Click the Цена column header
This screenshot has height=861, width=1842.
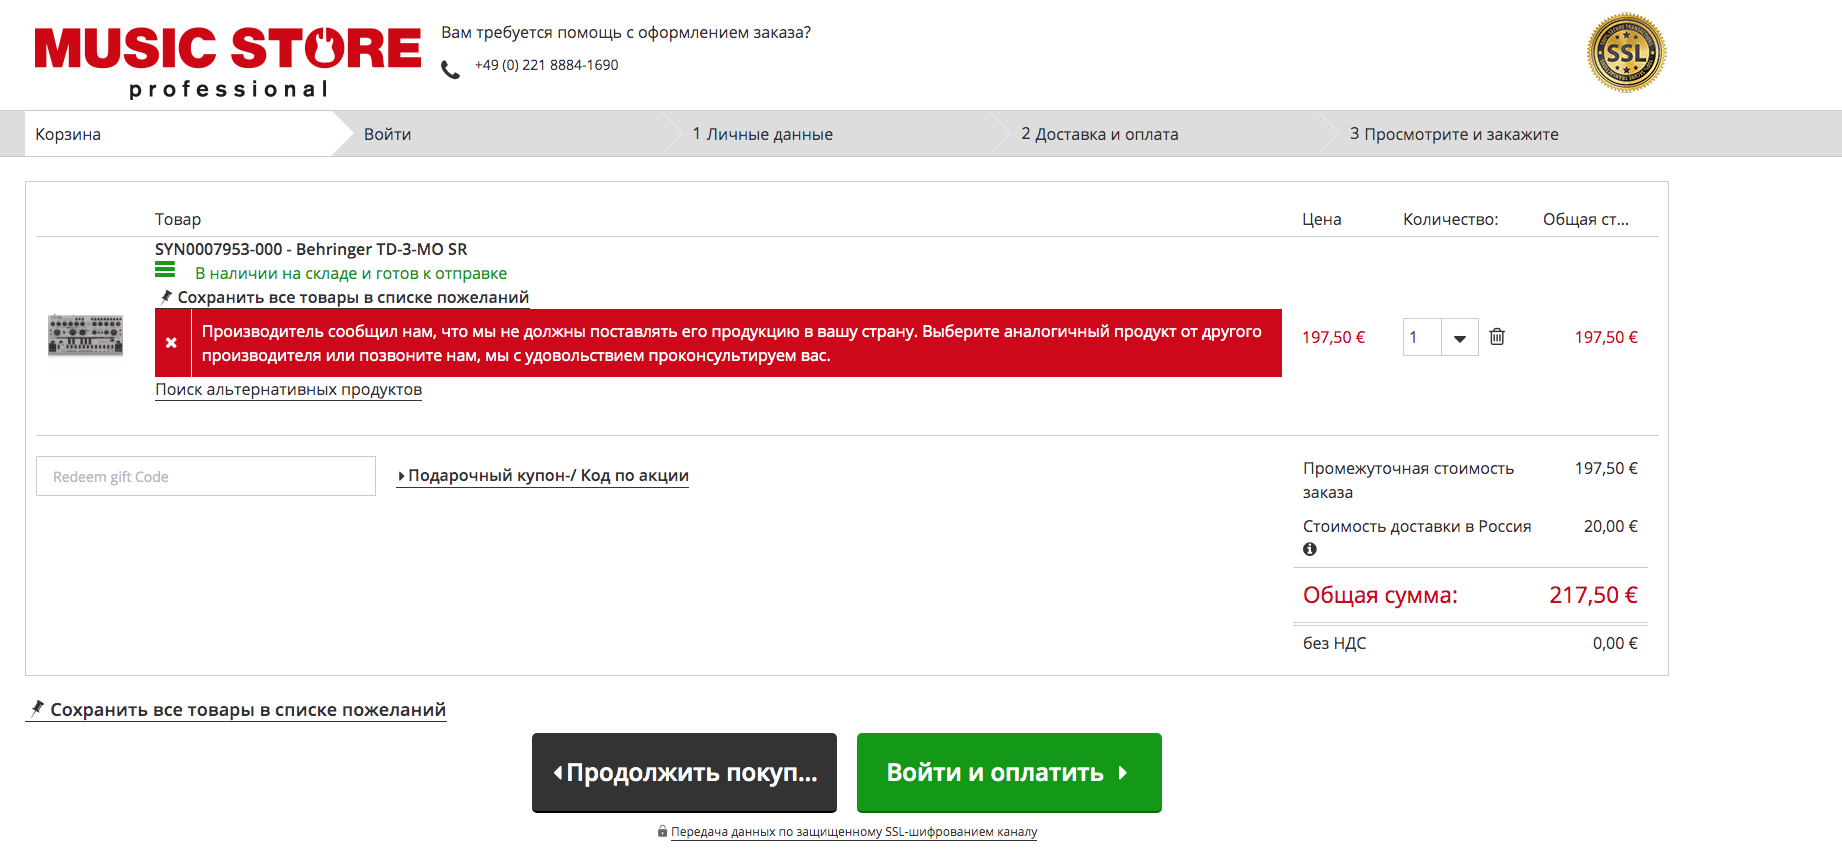[x=1321, y=219]
